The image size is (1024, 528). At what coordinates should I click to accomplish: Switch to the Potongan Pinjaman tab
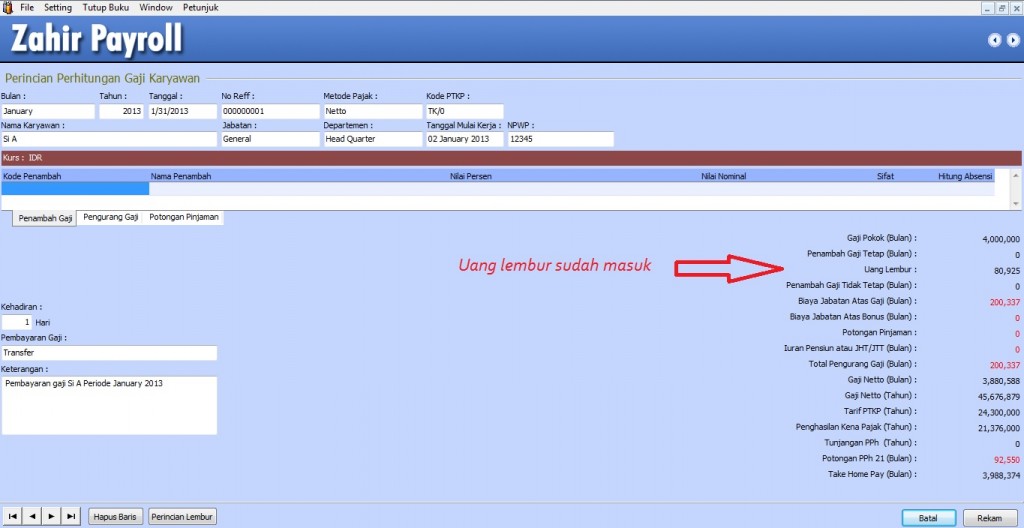(184, 217)
